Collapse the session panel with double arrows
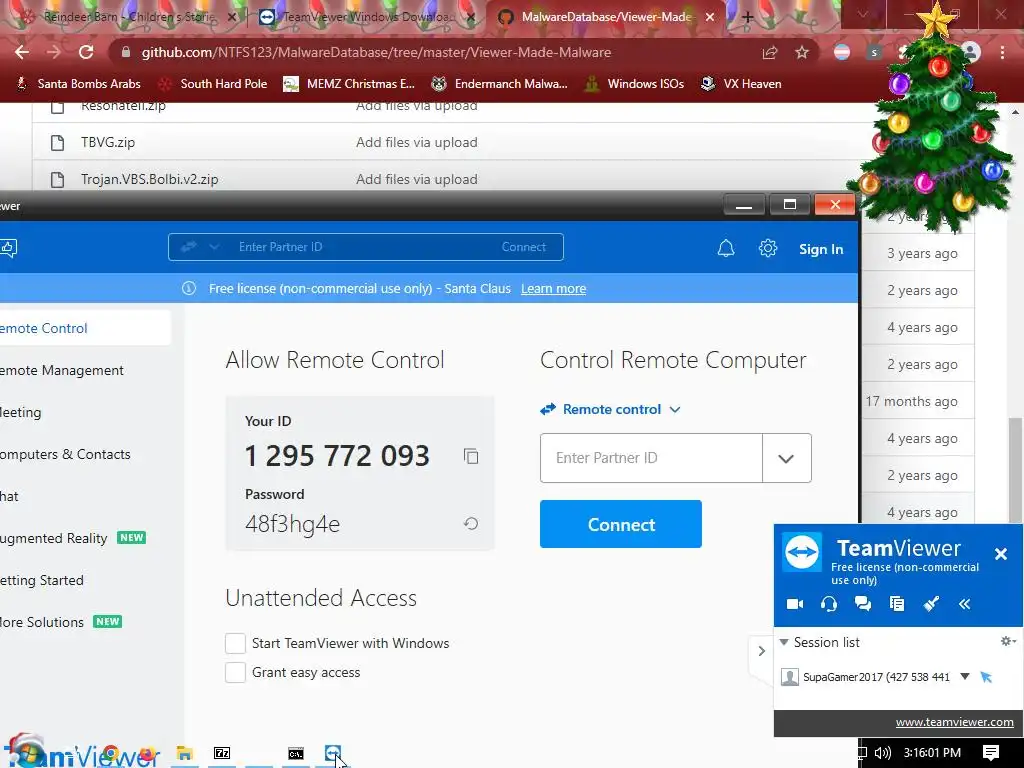 tap(965, 604)
